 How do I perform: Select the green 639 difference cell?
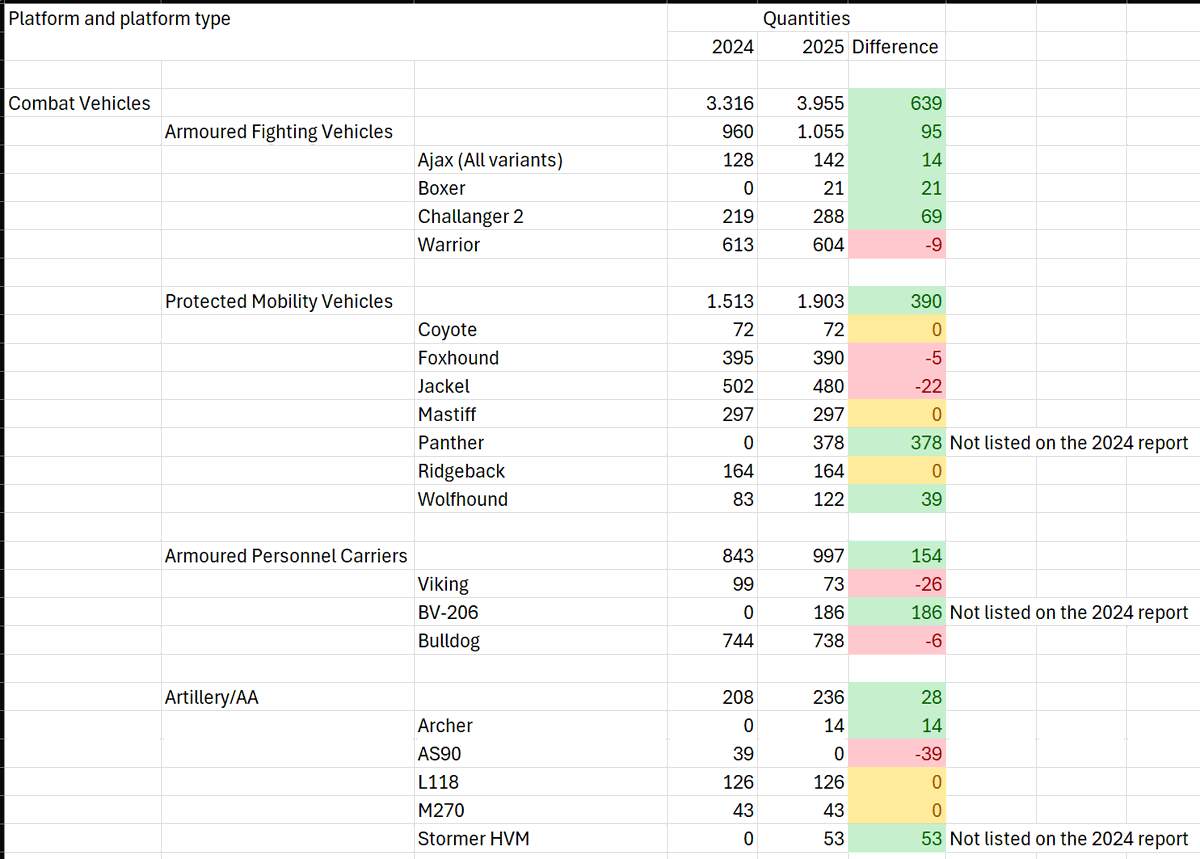896,103
